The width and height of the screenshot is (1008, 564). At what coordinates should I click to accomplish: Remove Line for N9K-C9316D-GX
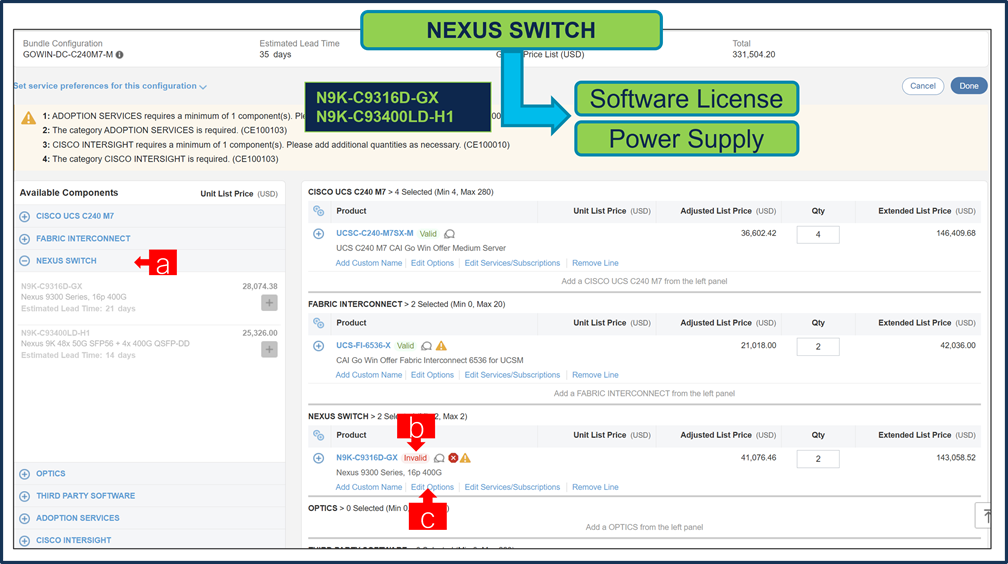(x=595, y=487)
